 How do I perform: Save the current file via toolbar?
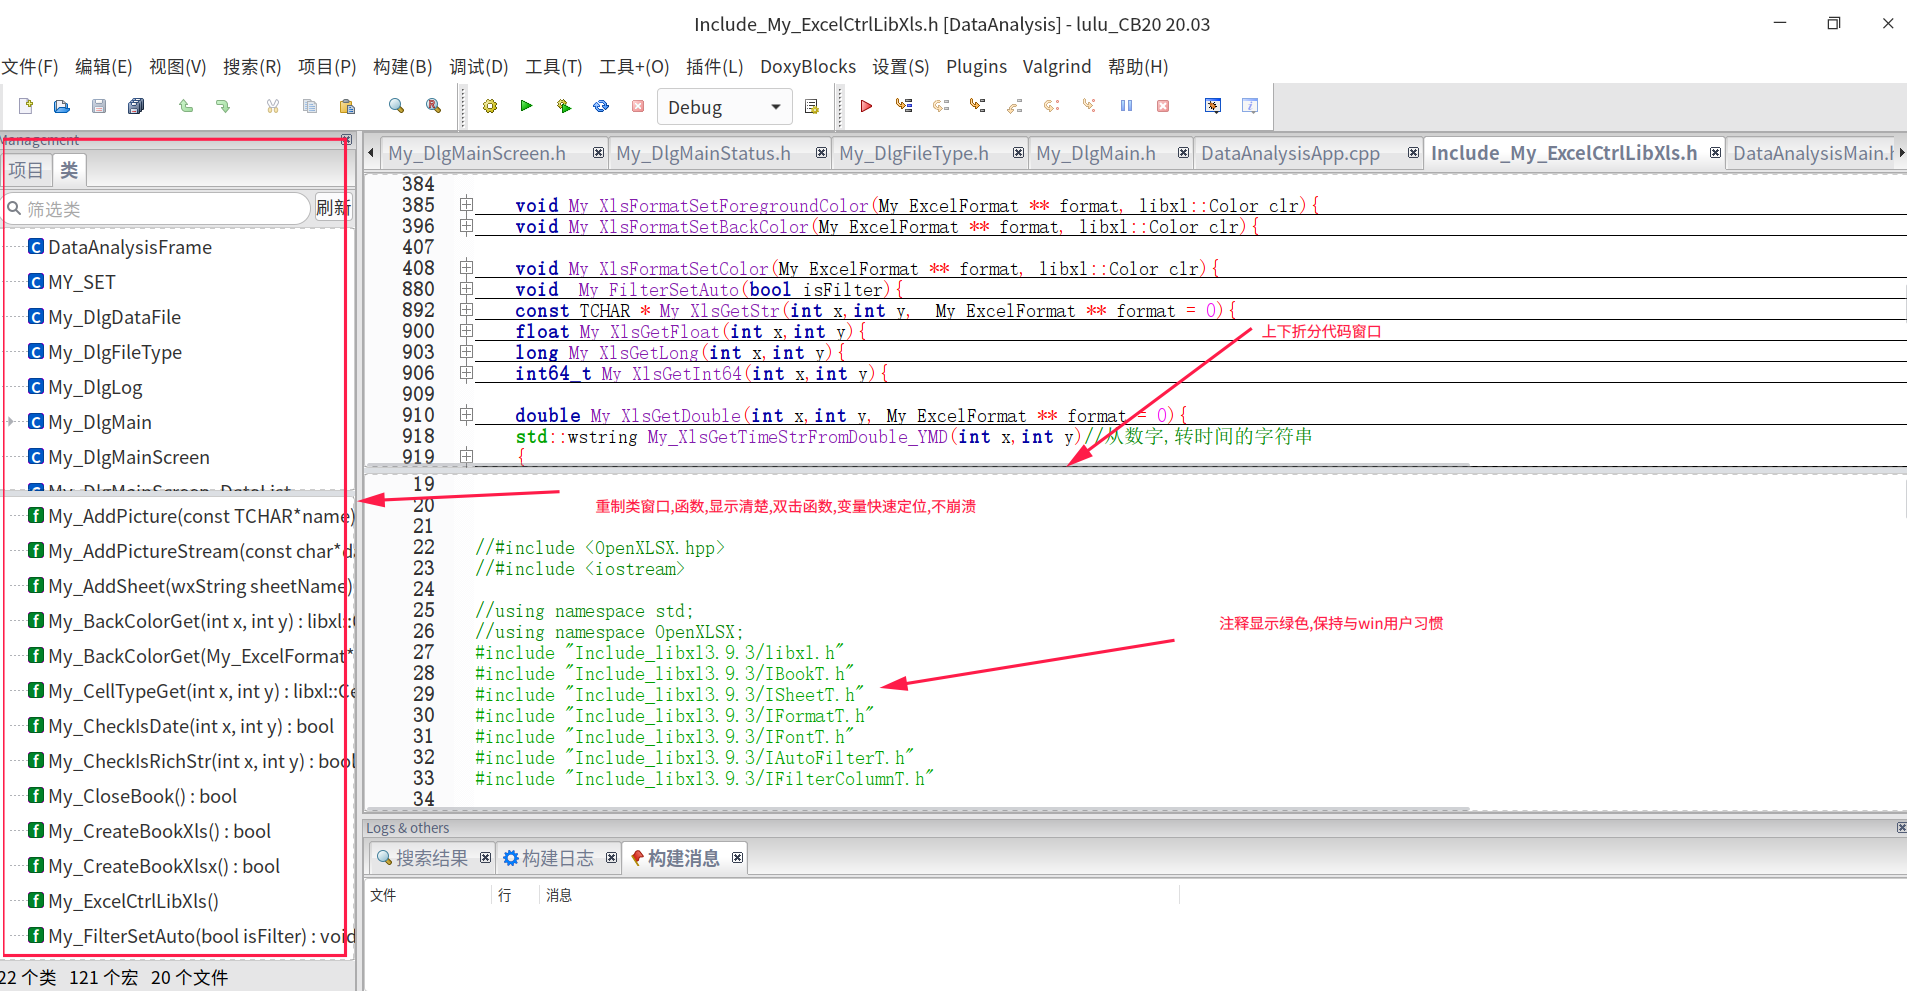(x=99, y=106)
